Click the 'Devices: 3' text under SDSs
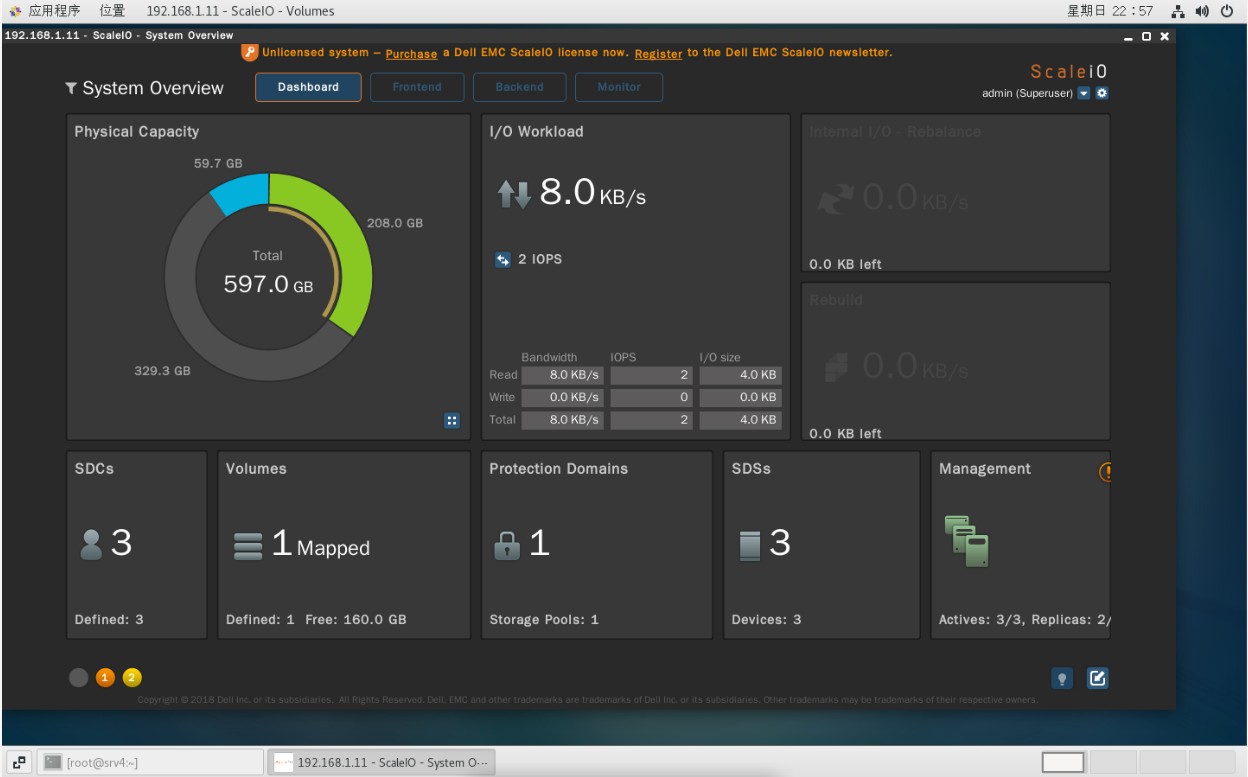This screenshot has height=777, width=1248. (x=766, y=620)
